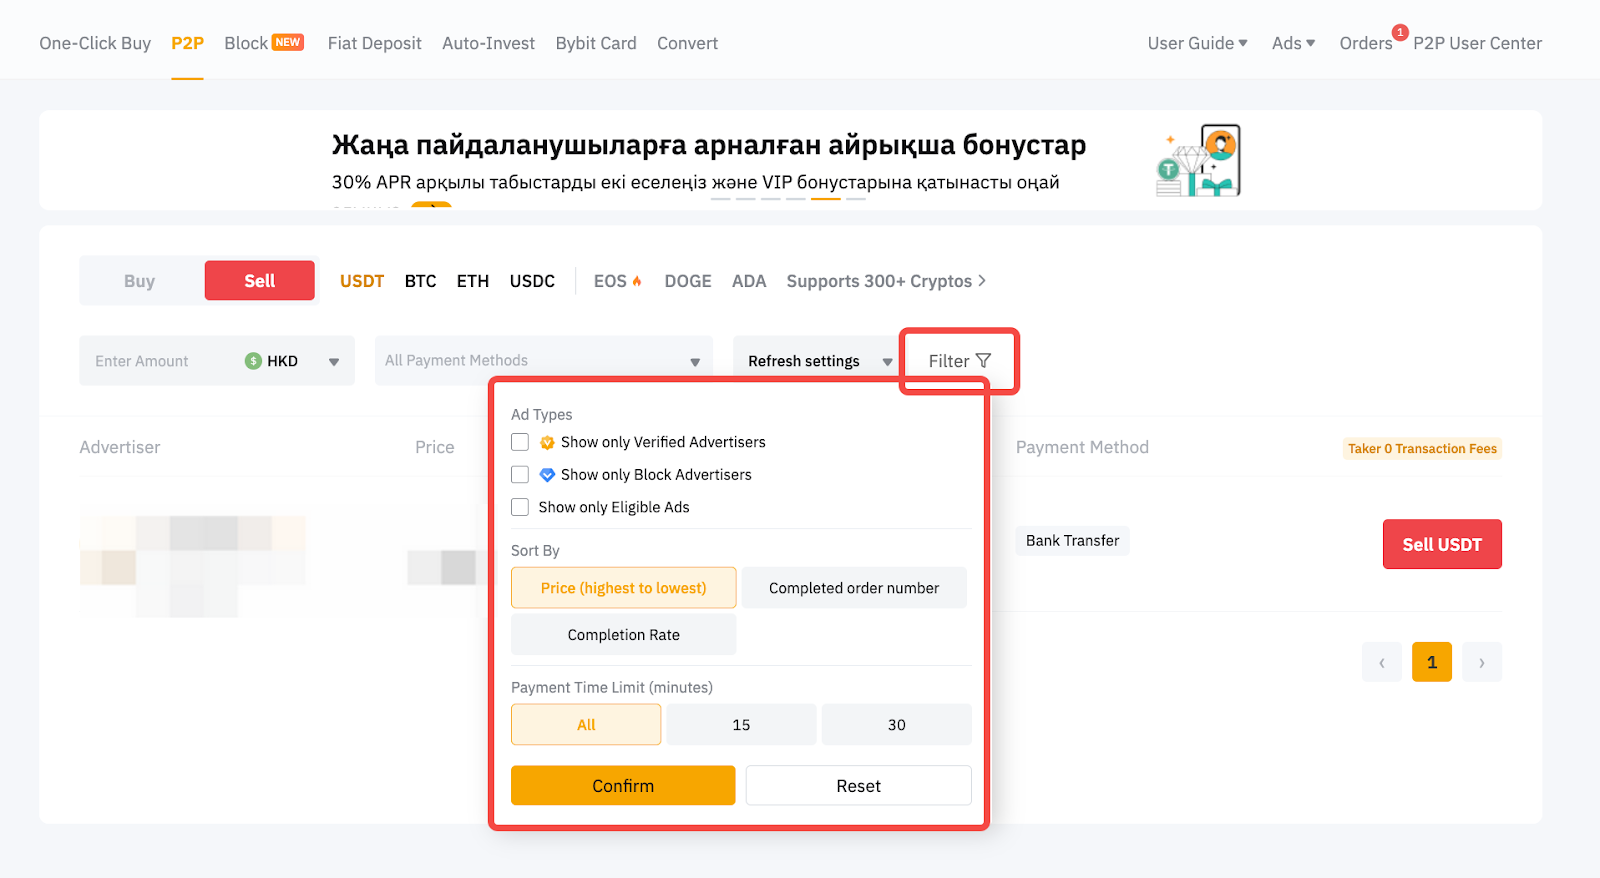Click the Filter funnel icon
The height and width of the screenshot is (878, 1600).
point(983,361)
